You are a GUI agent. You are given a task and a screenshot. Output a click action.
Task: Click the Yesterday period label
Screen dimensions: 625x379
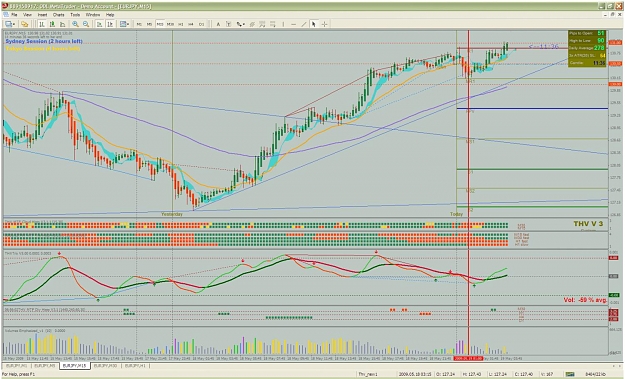pyautogui.click(x=172, y=214)
